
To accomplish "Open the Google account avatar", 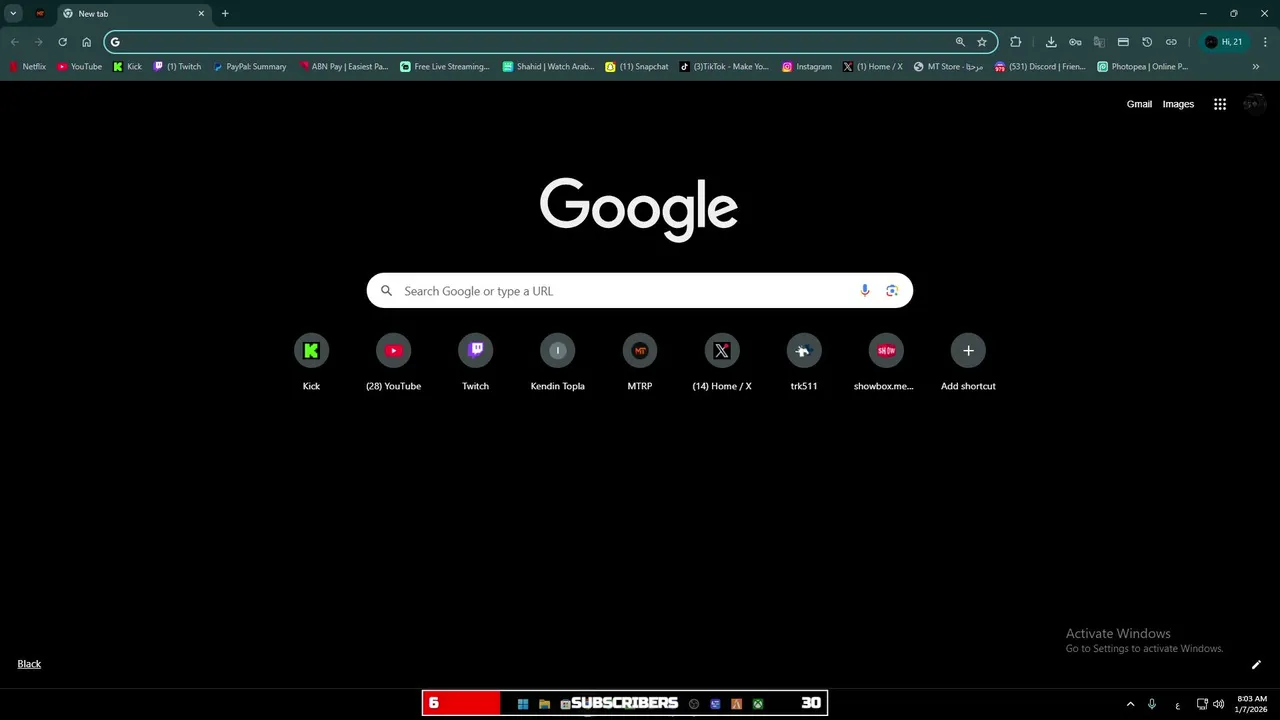I will click(1254, 104).
